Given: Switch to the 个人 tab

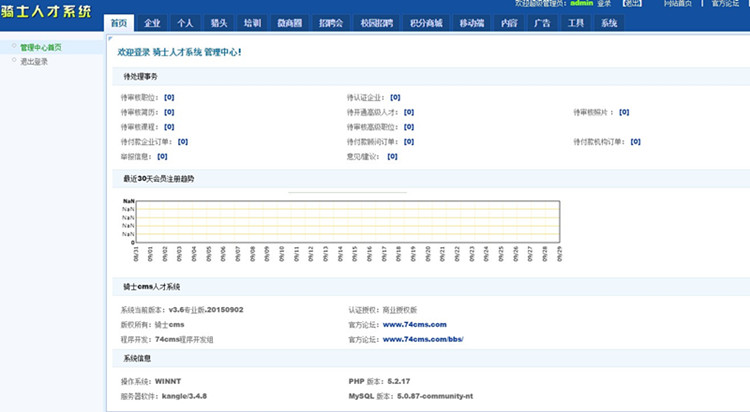Looking at the screenshot, I should click(185, 22).
